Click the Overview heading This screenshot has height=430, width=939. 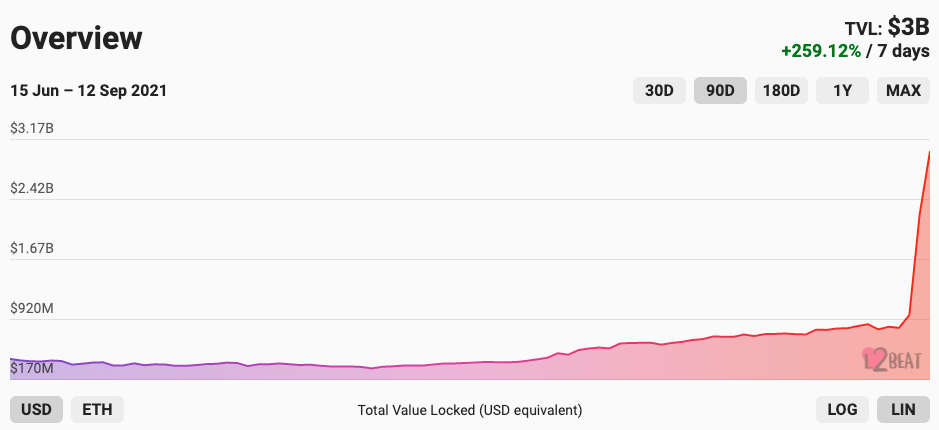[x=77, y=38]
